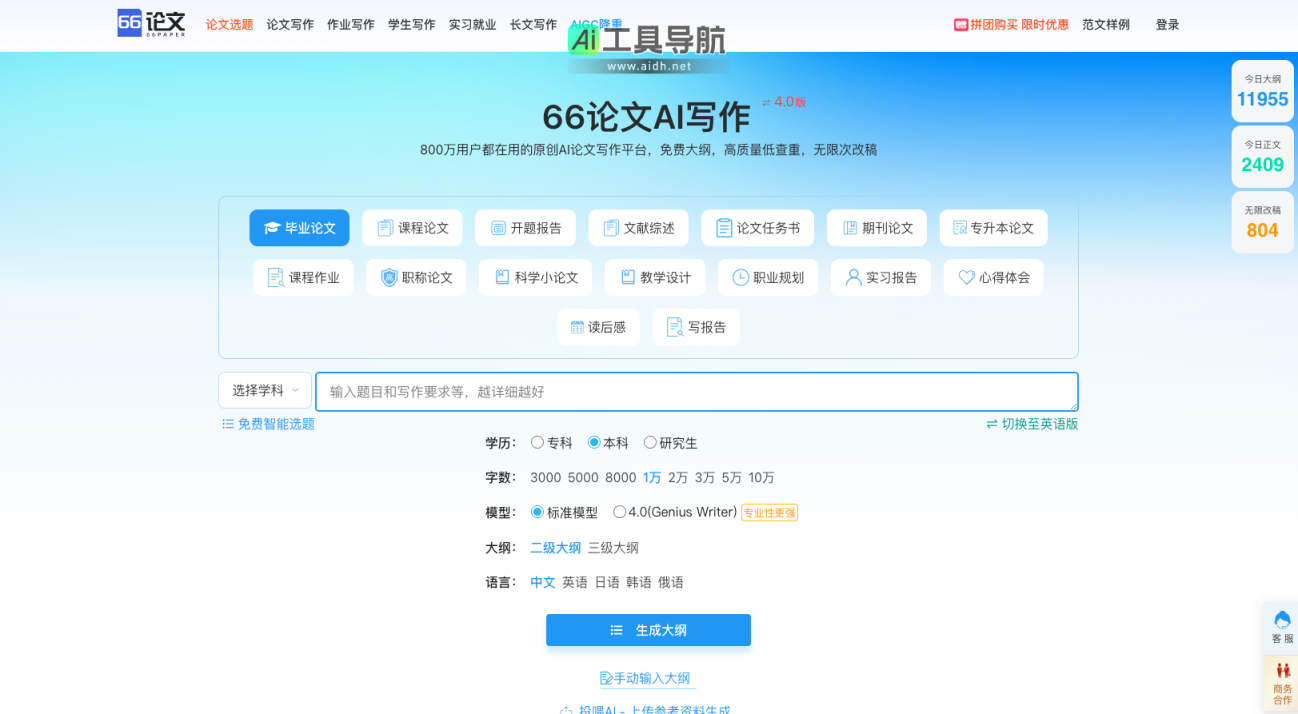
Task: Choose the 心得体会 category
Action: click(993, 277)
